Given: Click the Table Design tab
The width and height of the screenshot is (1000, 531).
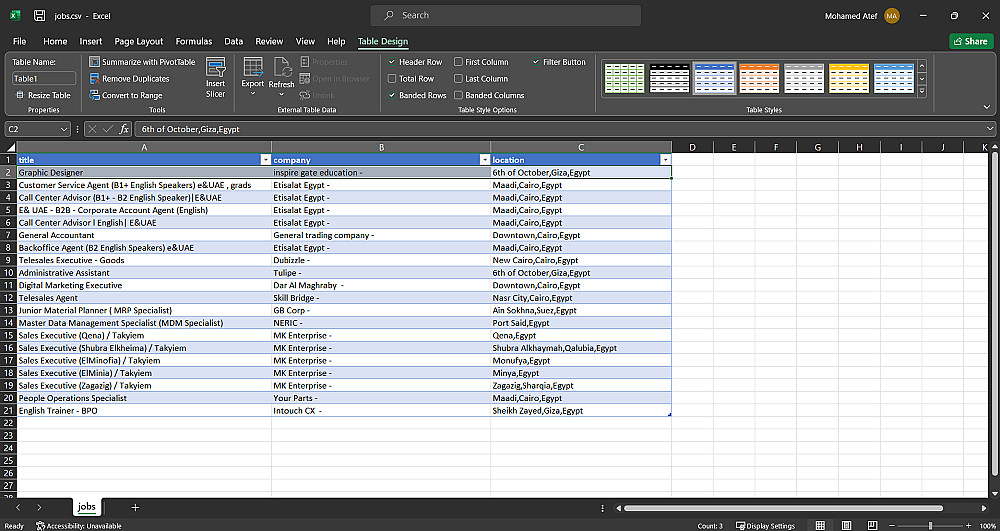Looking at the screenshot, I should (383, 41).
